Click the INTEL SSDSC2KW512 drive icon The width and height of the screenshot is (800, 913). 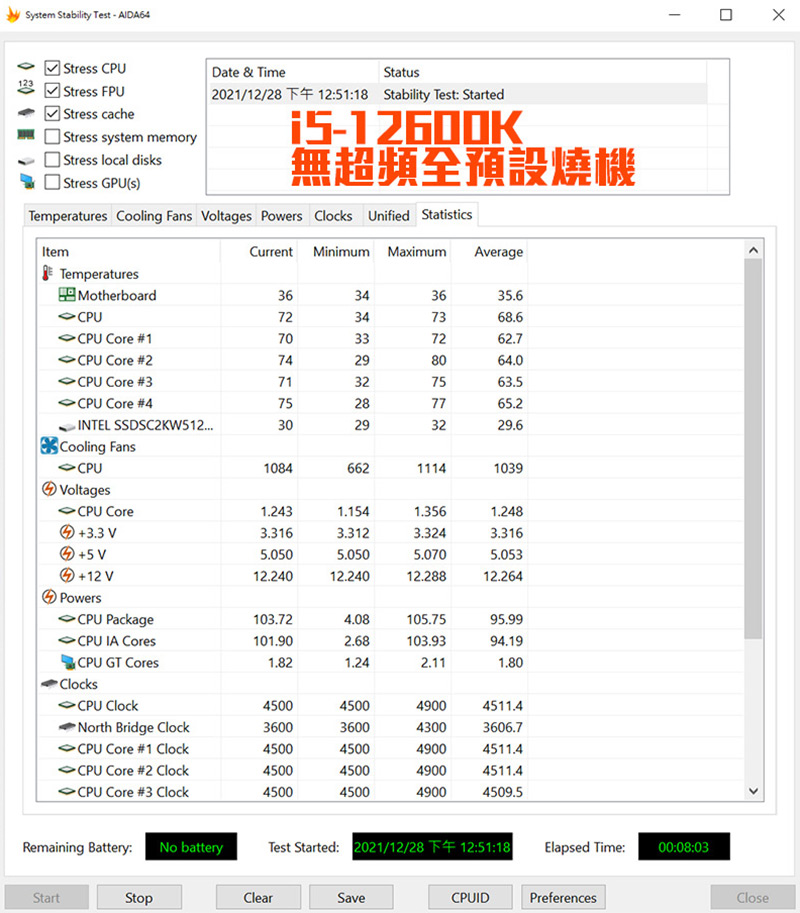coord(68,427)
